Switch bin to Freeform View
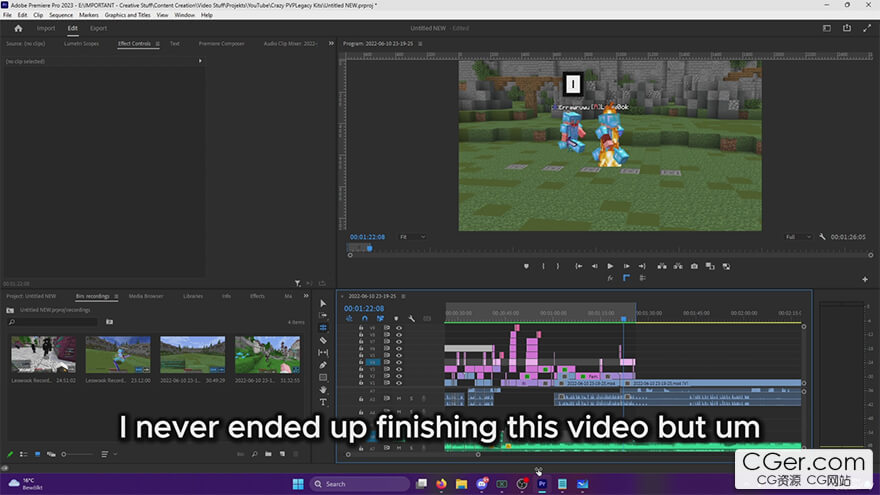The width and height of the screenshot is (880, 495). coord(51,454)
